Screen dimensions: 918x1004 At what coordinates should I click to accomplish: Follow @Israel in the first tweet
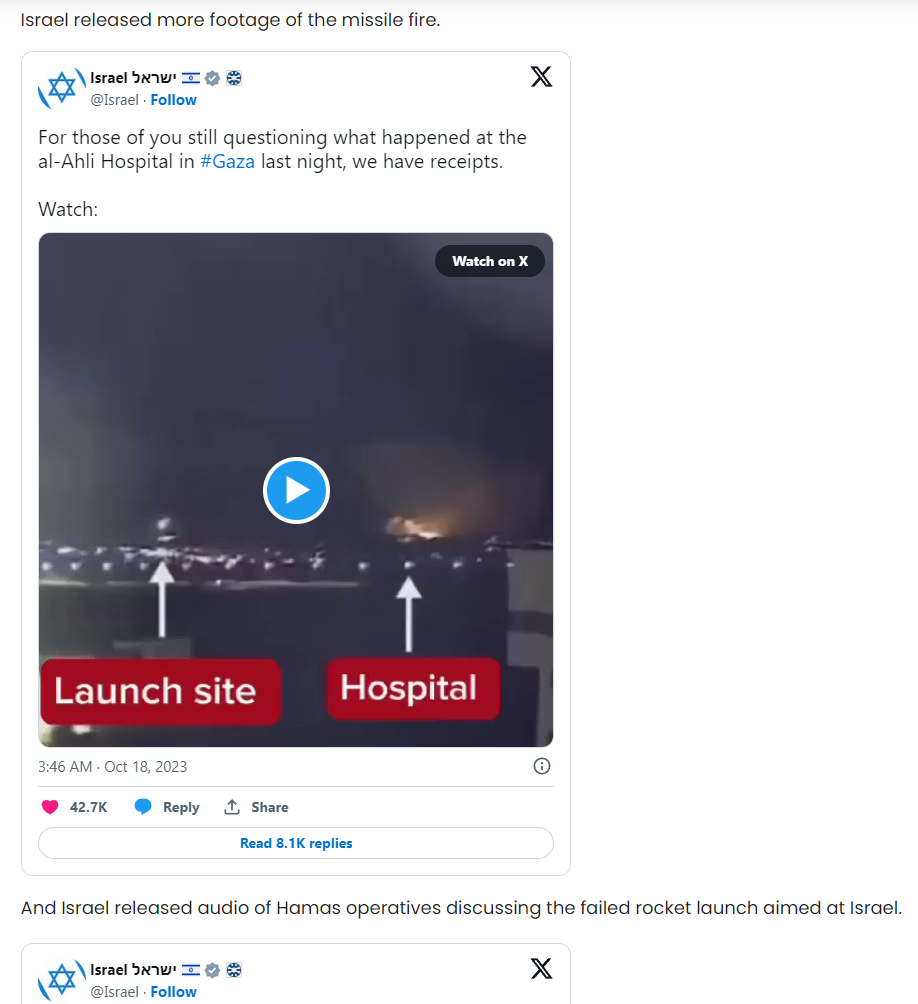pyautogui.click(x=173, y=100)
